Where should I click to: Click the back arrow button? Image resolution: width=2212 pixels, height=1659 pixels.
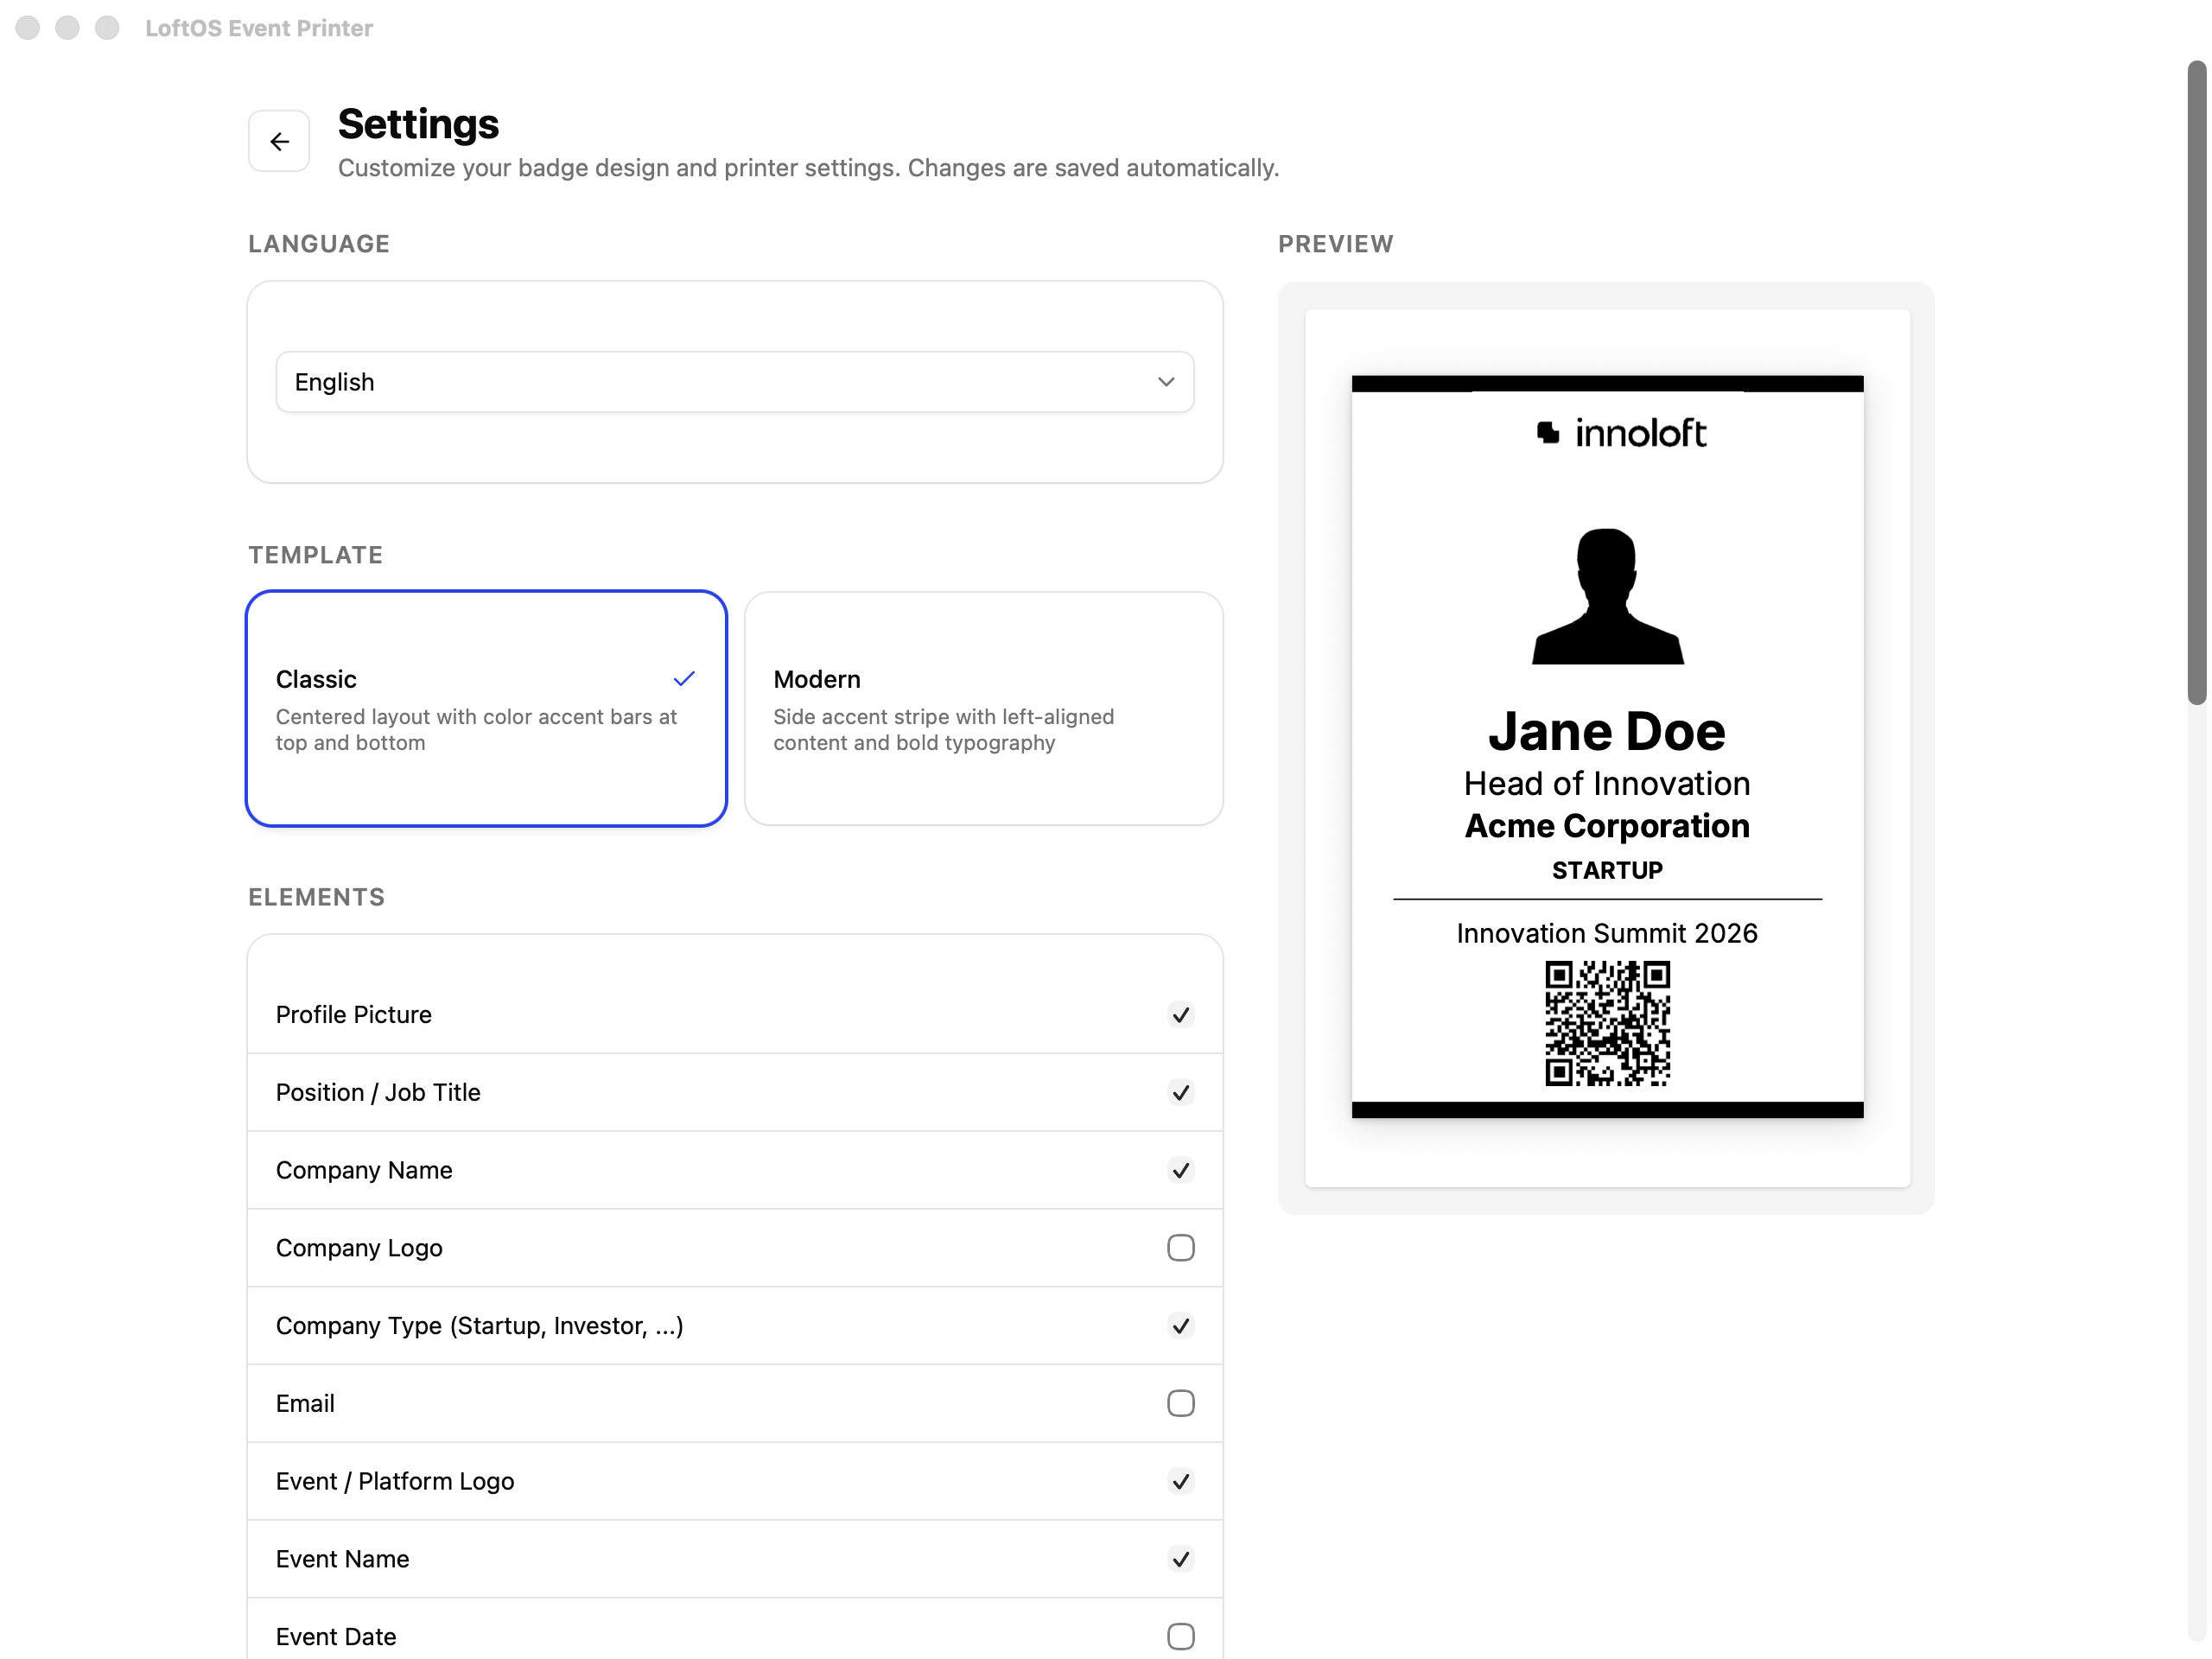279,141
